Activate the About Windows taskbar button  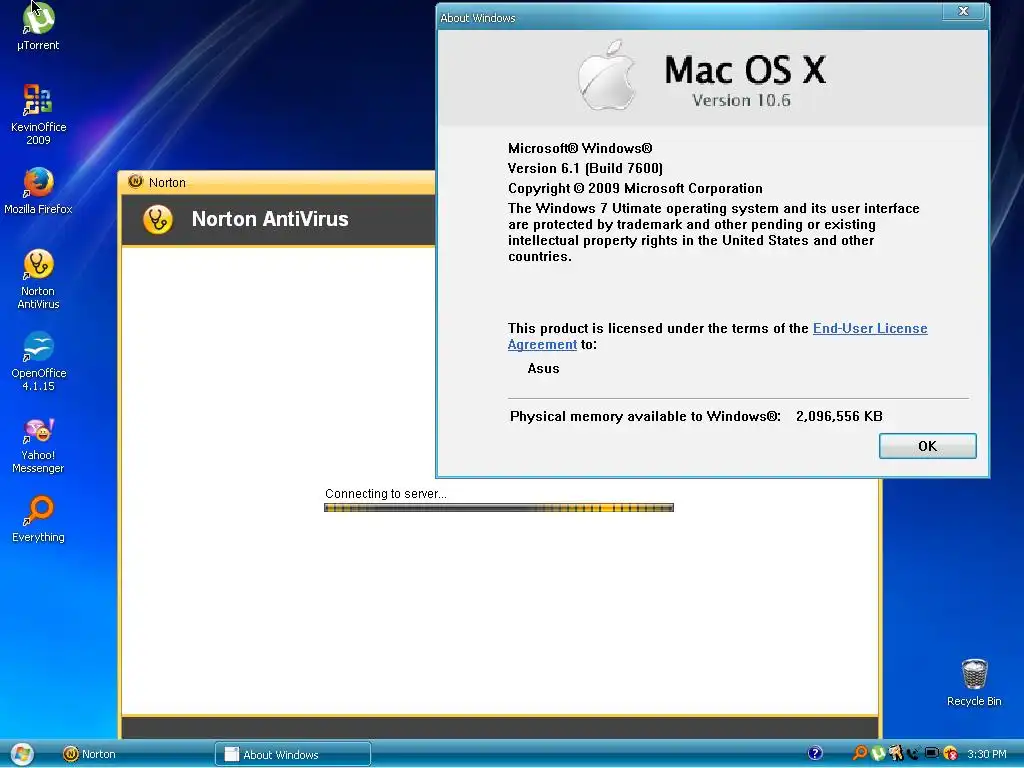(x=293, y=754)
